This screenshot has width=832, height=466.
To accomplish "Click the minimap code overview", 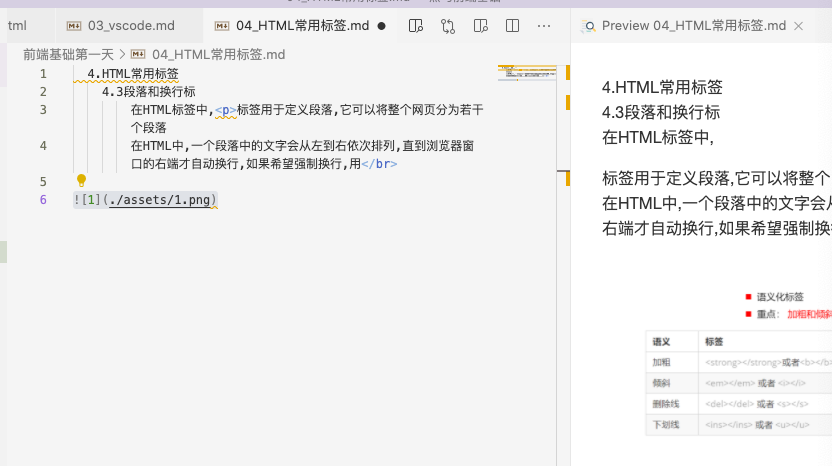I will point(527,73).
